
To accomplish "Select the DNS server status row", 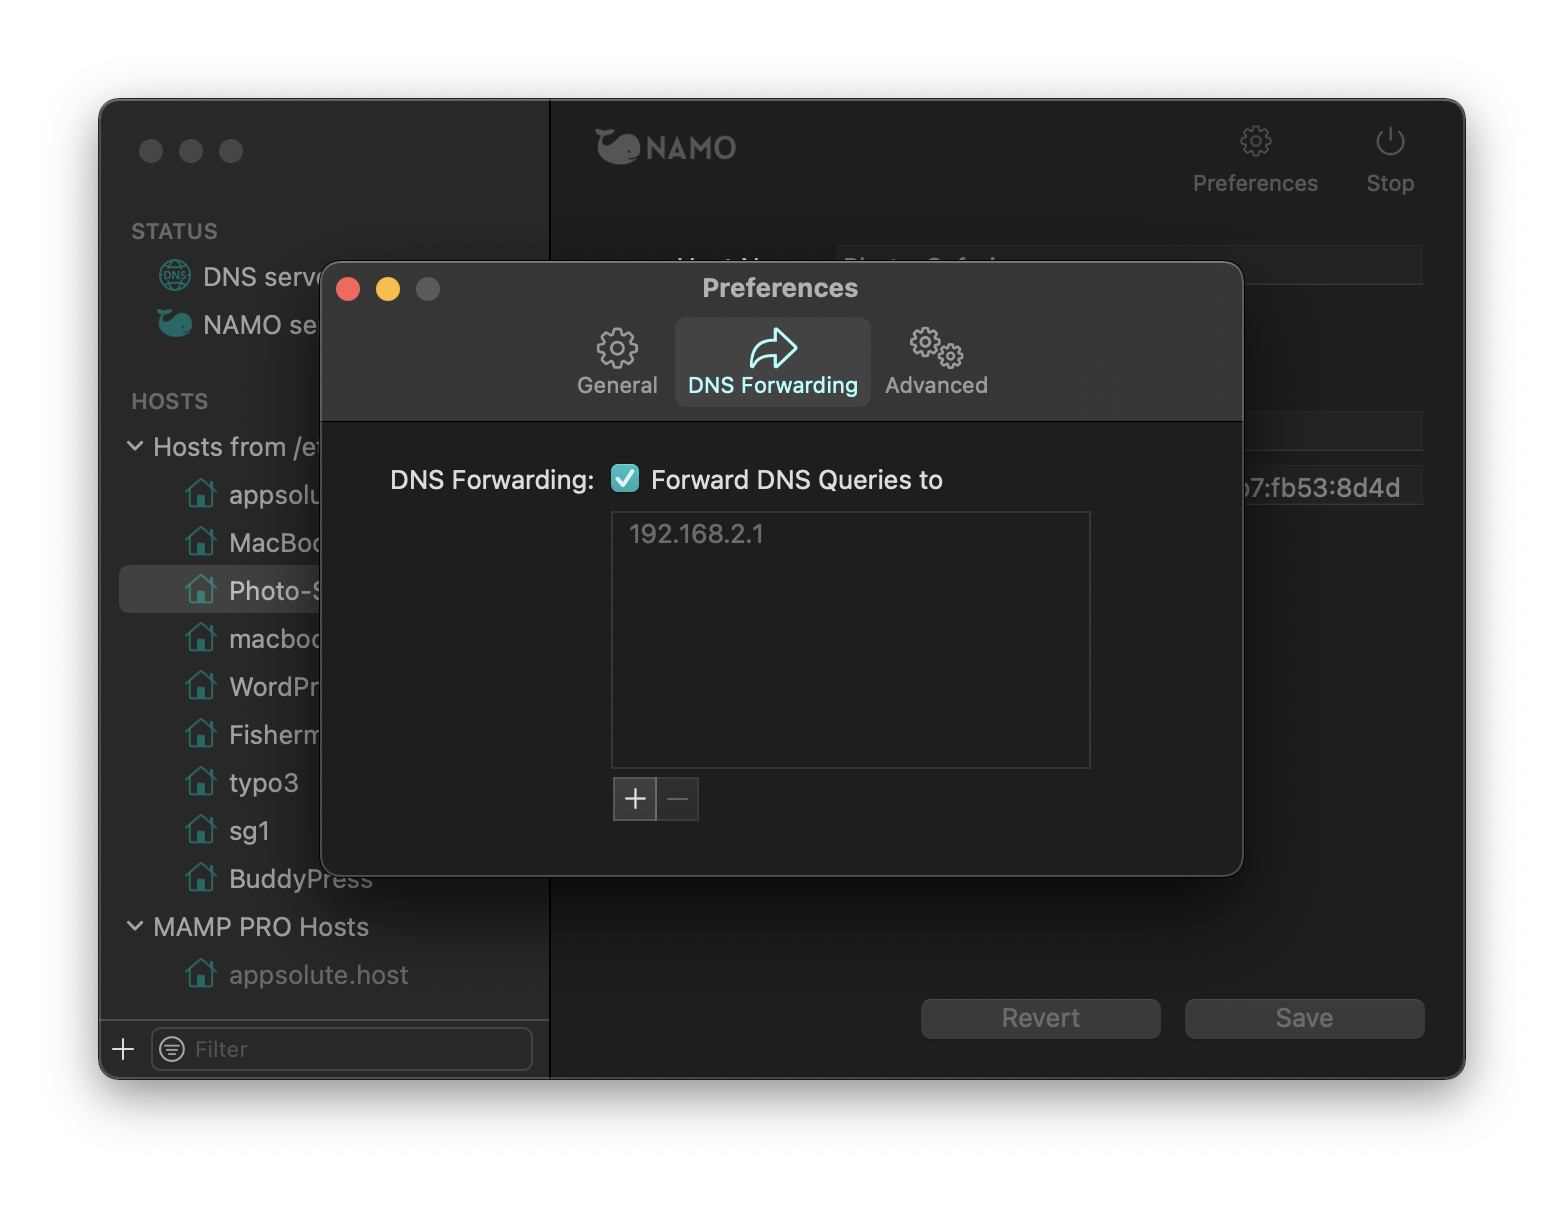I will 238,276.
